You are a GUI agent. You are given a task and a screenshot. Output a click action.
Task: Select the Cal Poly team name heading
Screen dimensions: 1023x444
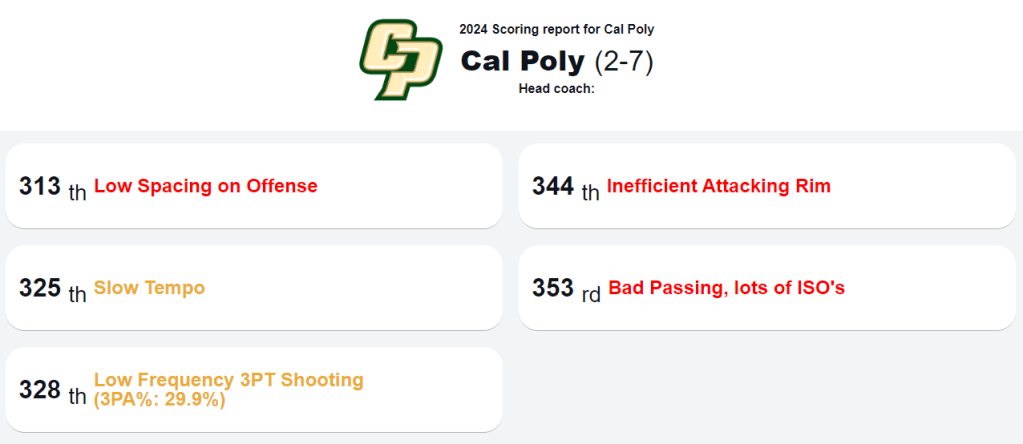pos(522,61)
